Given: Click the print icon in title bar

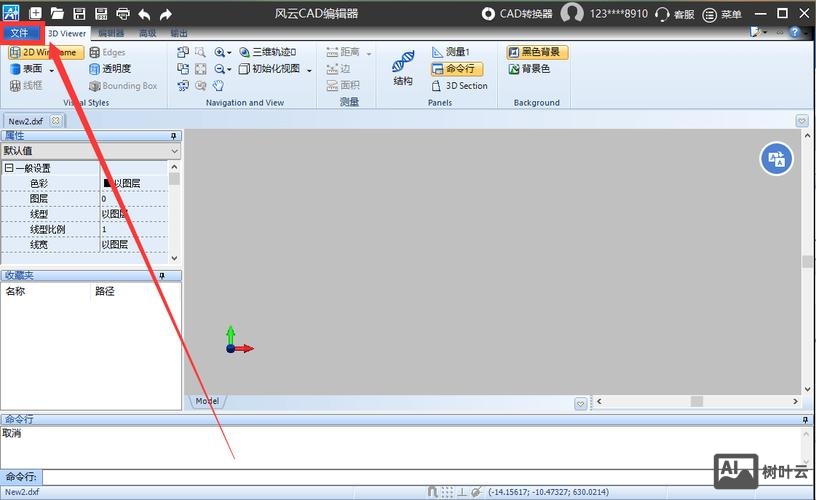Looking at the screenshot, I should click(x=123, y=14).
